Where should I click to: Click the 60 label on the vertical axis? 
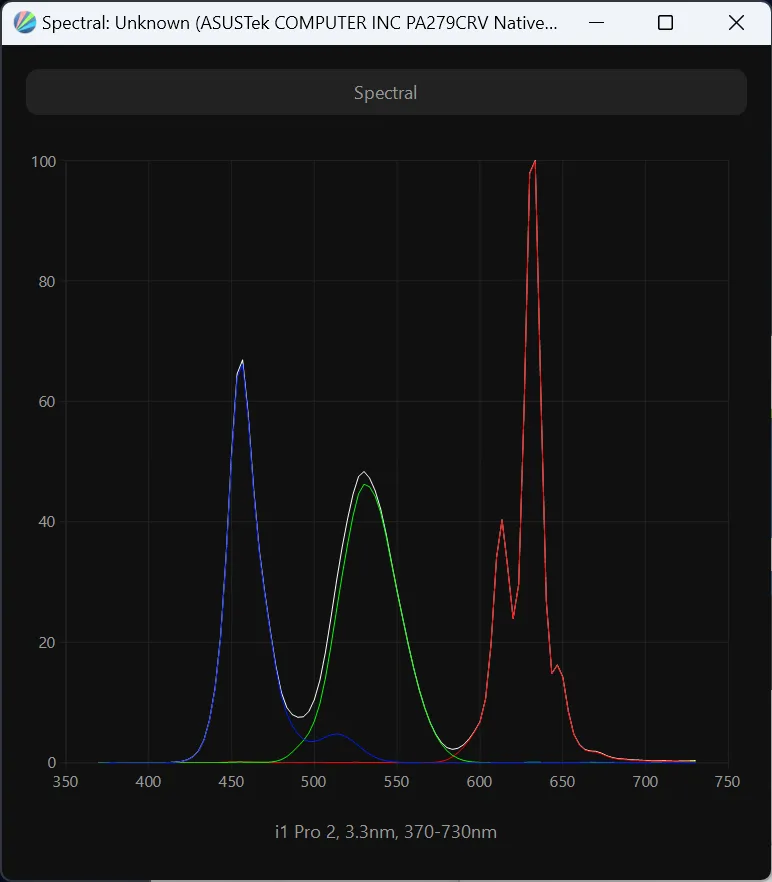tap(46, 402)
